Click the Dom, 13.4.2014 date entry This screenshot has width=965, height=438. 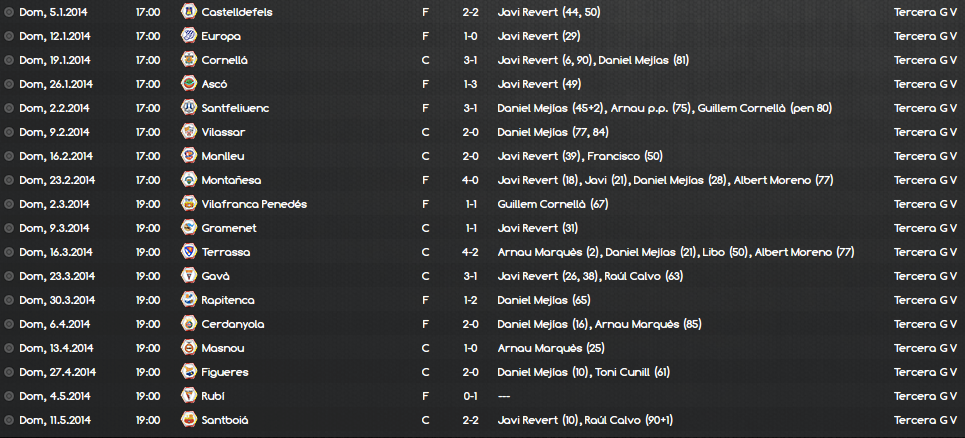point(56,348)
